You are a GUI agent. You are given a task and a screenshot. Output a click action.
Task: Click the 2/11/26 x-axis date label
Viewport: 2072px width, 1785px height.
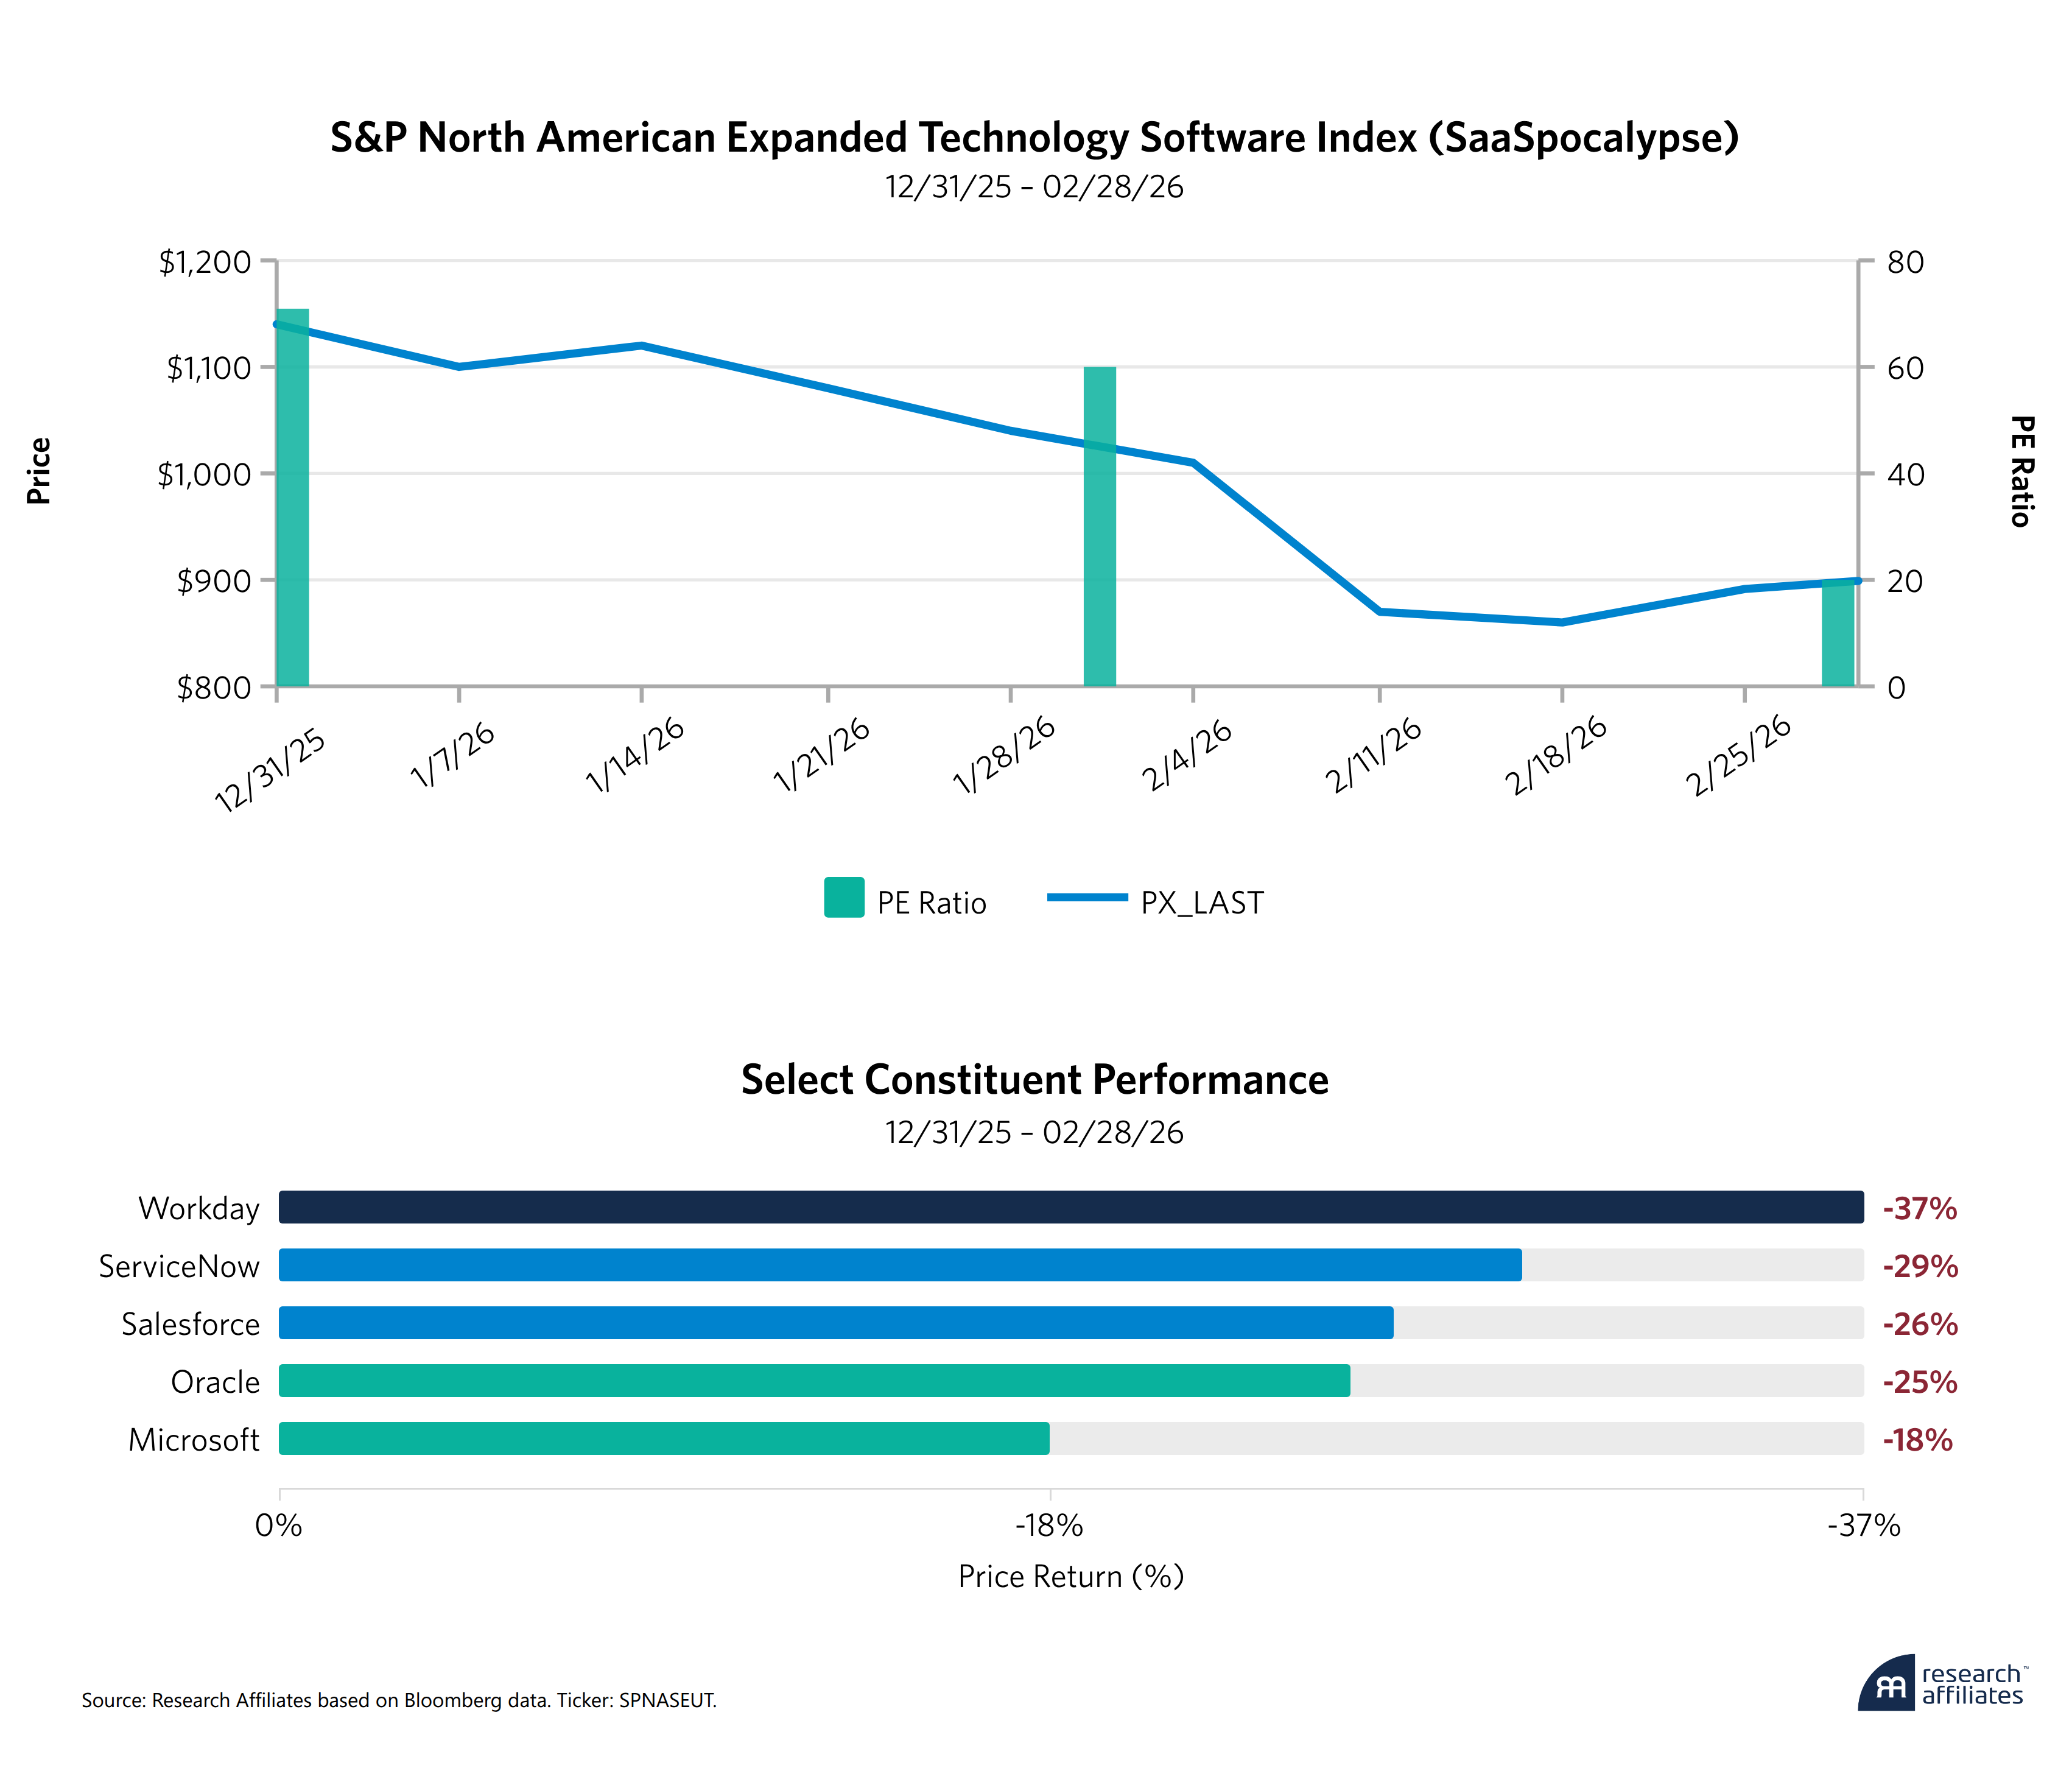[1373, 756]
